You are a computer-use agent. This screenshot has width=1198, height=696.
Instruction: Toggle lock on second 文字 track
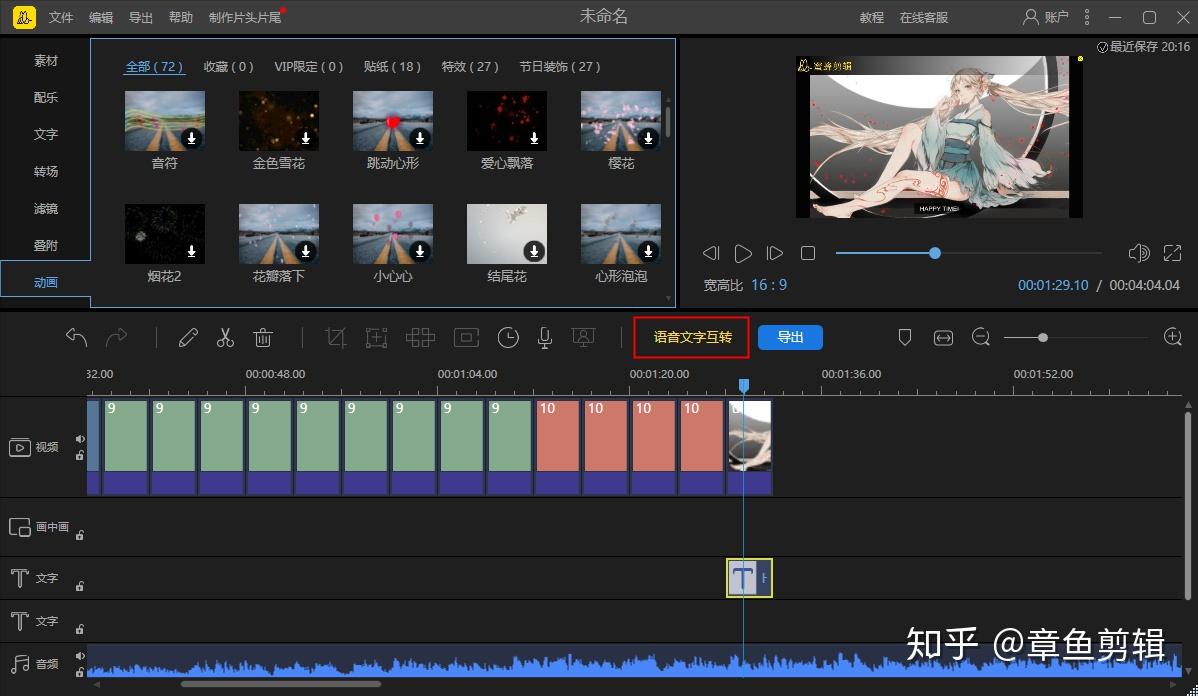pyautogui.click(x=79, y=629)
